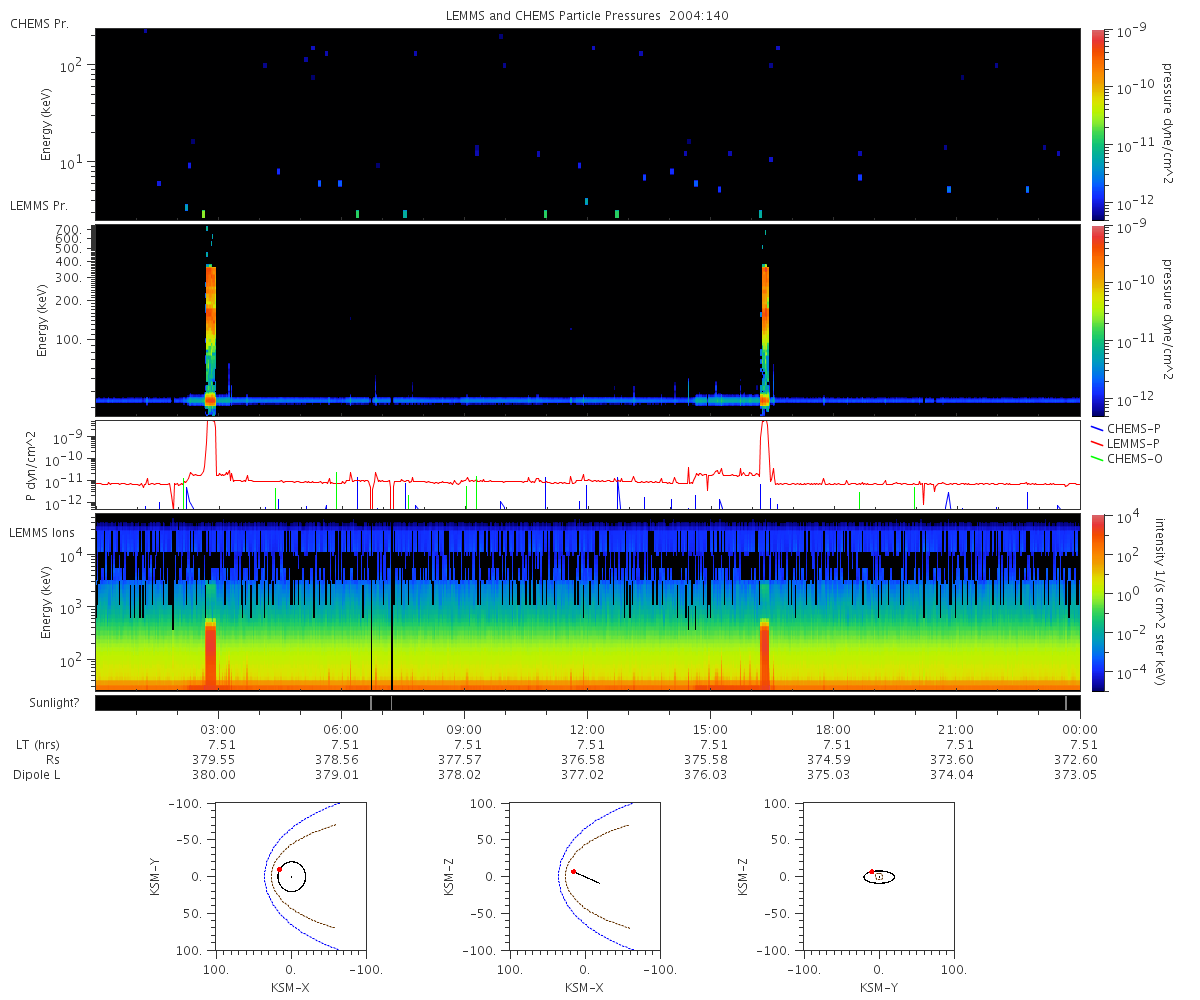Viewport: 1200px width, 1000px height.
Task: Select the 12:00 time axis label
Action: tap(587, 729)
